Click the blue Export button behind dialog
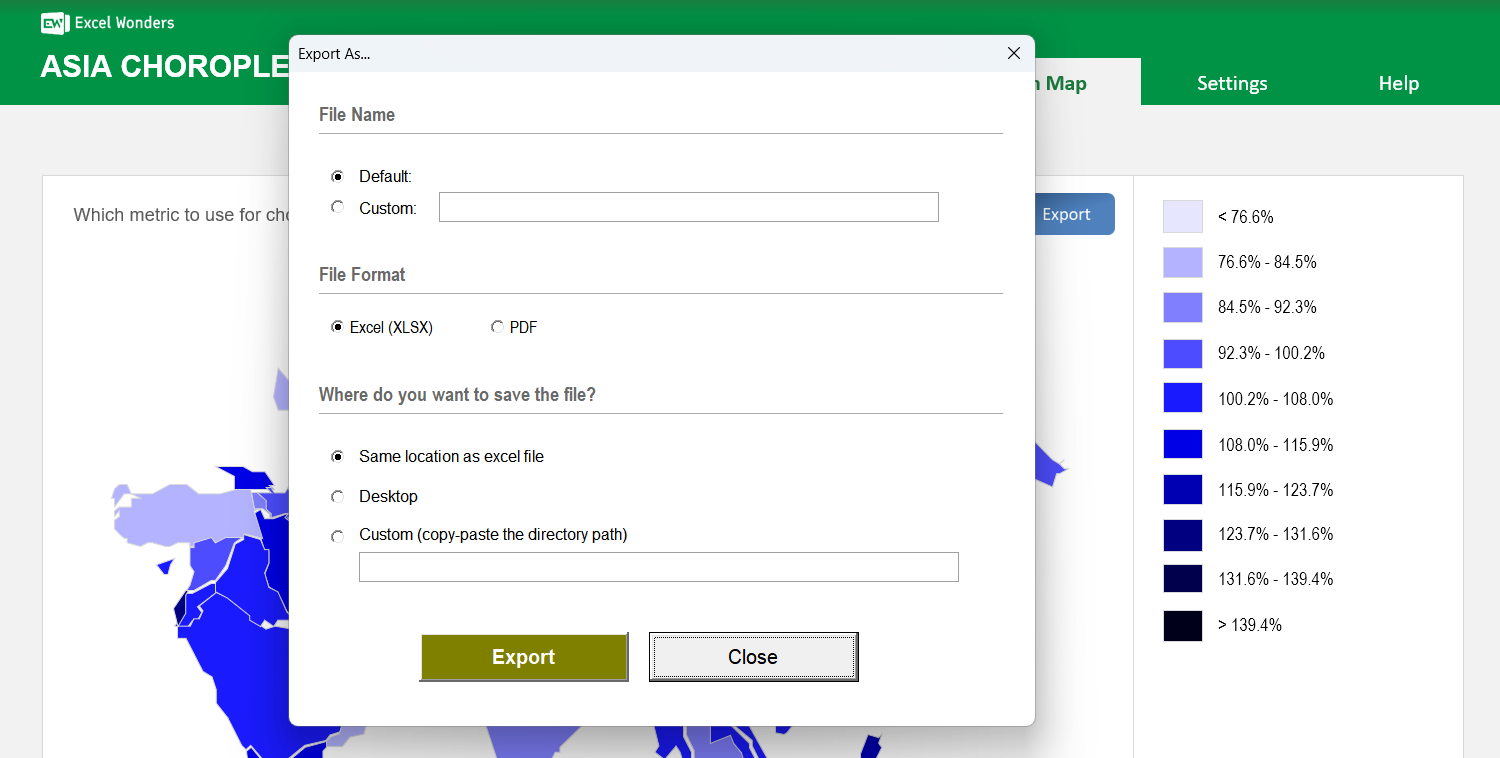 tap(1073, 214)
